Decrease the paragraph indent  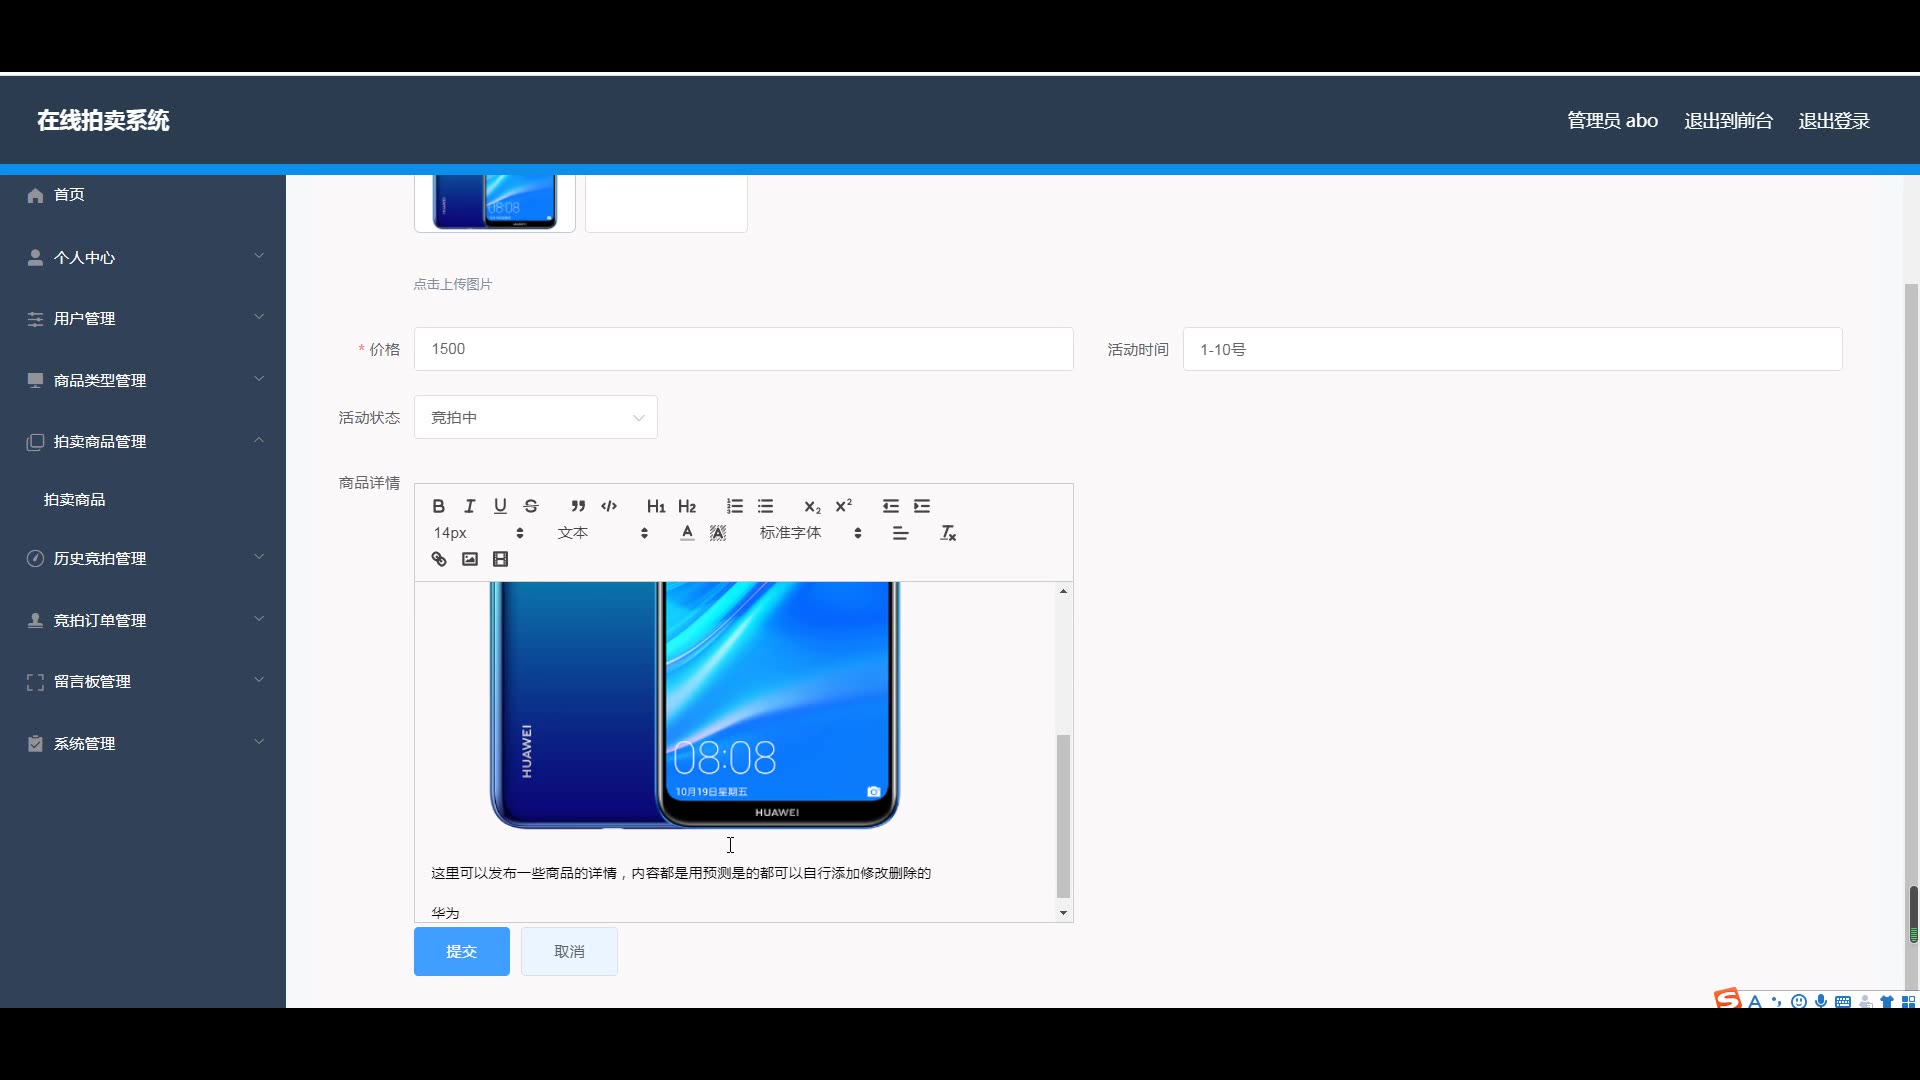[891, 506]
